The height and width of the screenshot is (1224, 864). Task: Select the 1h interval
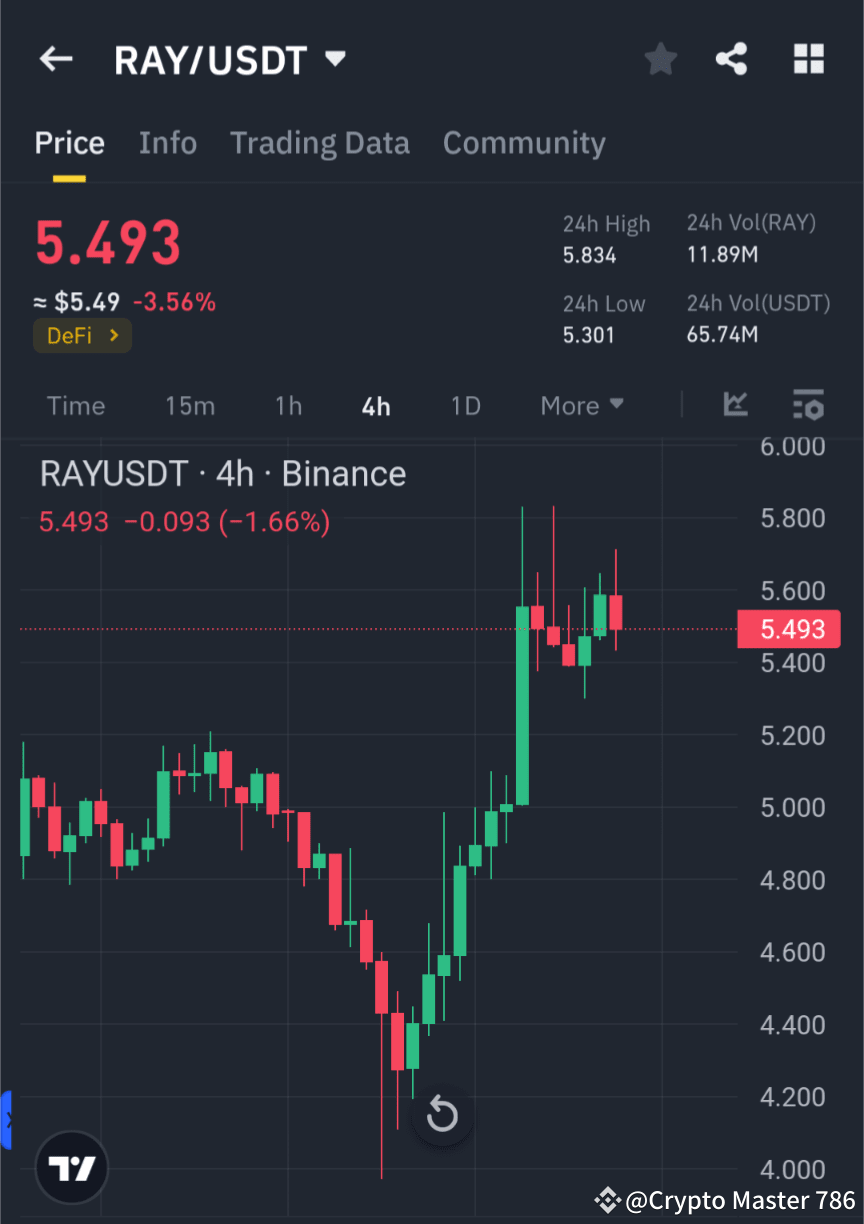pyautogui.click(x=288, y=406)
